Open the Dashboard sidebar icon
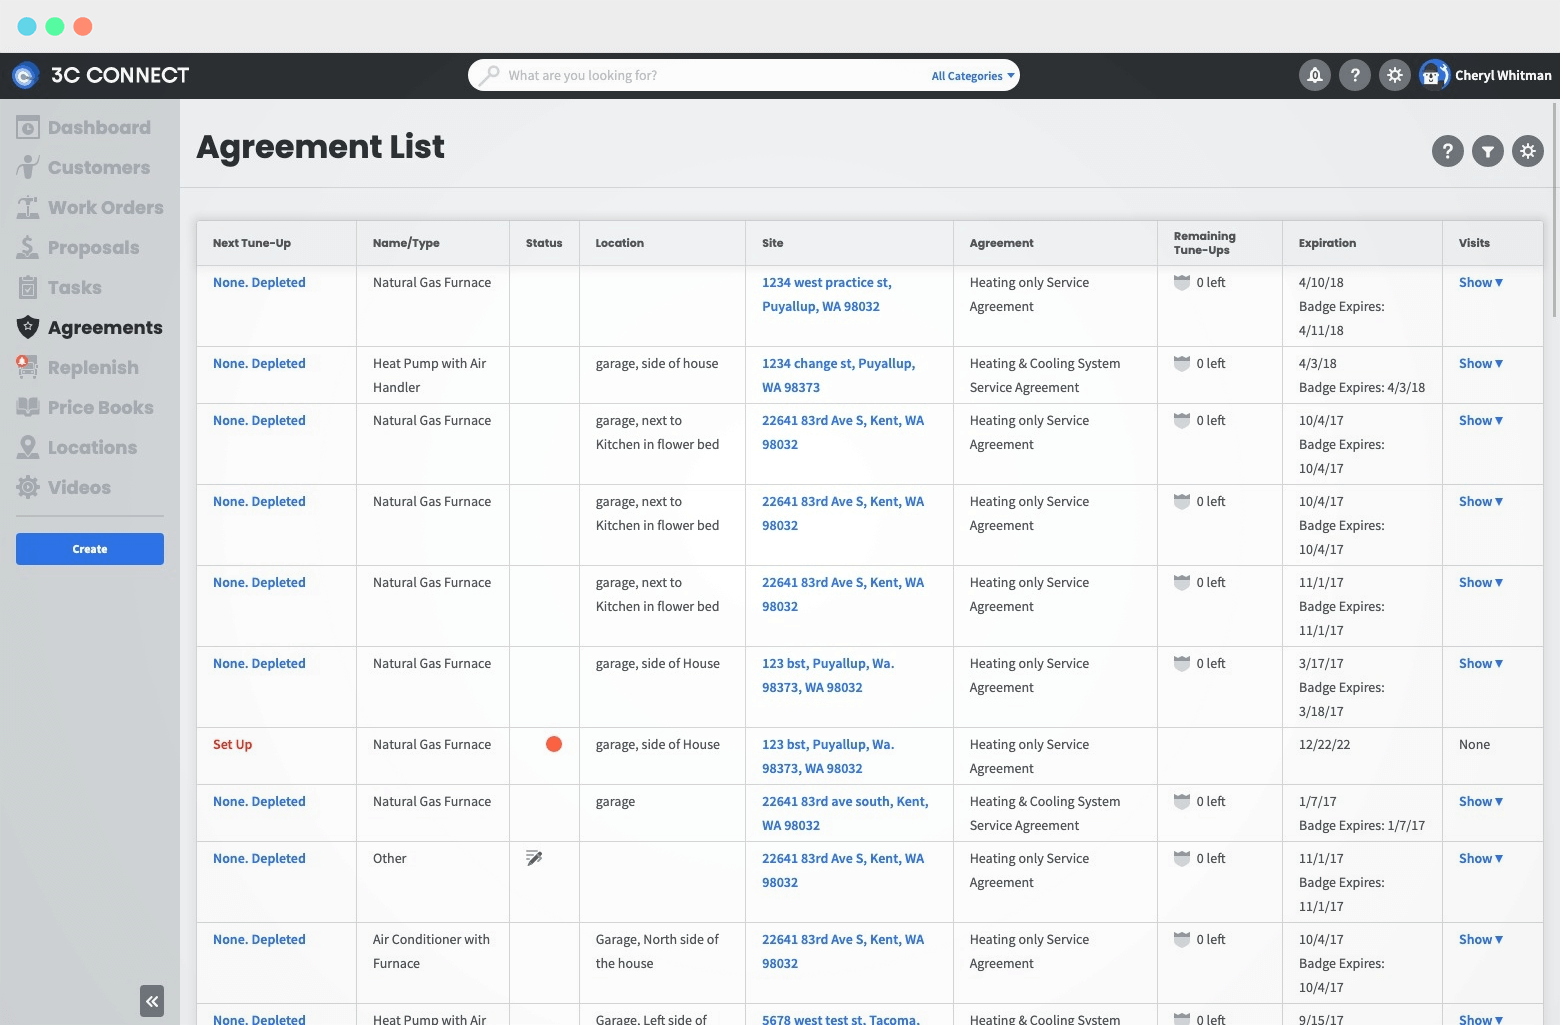 27,127
